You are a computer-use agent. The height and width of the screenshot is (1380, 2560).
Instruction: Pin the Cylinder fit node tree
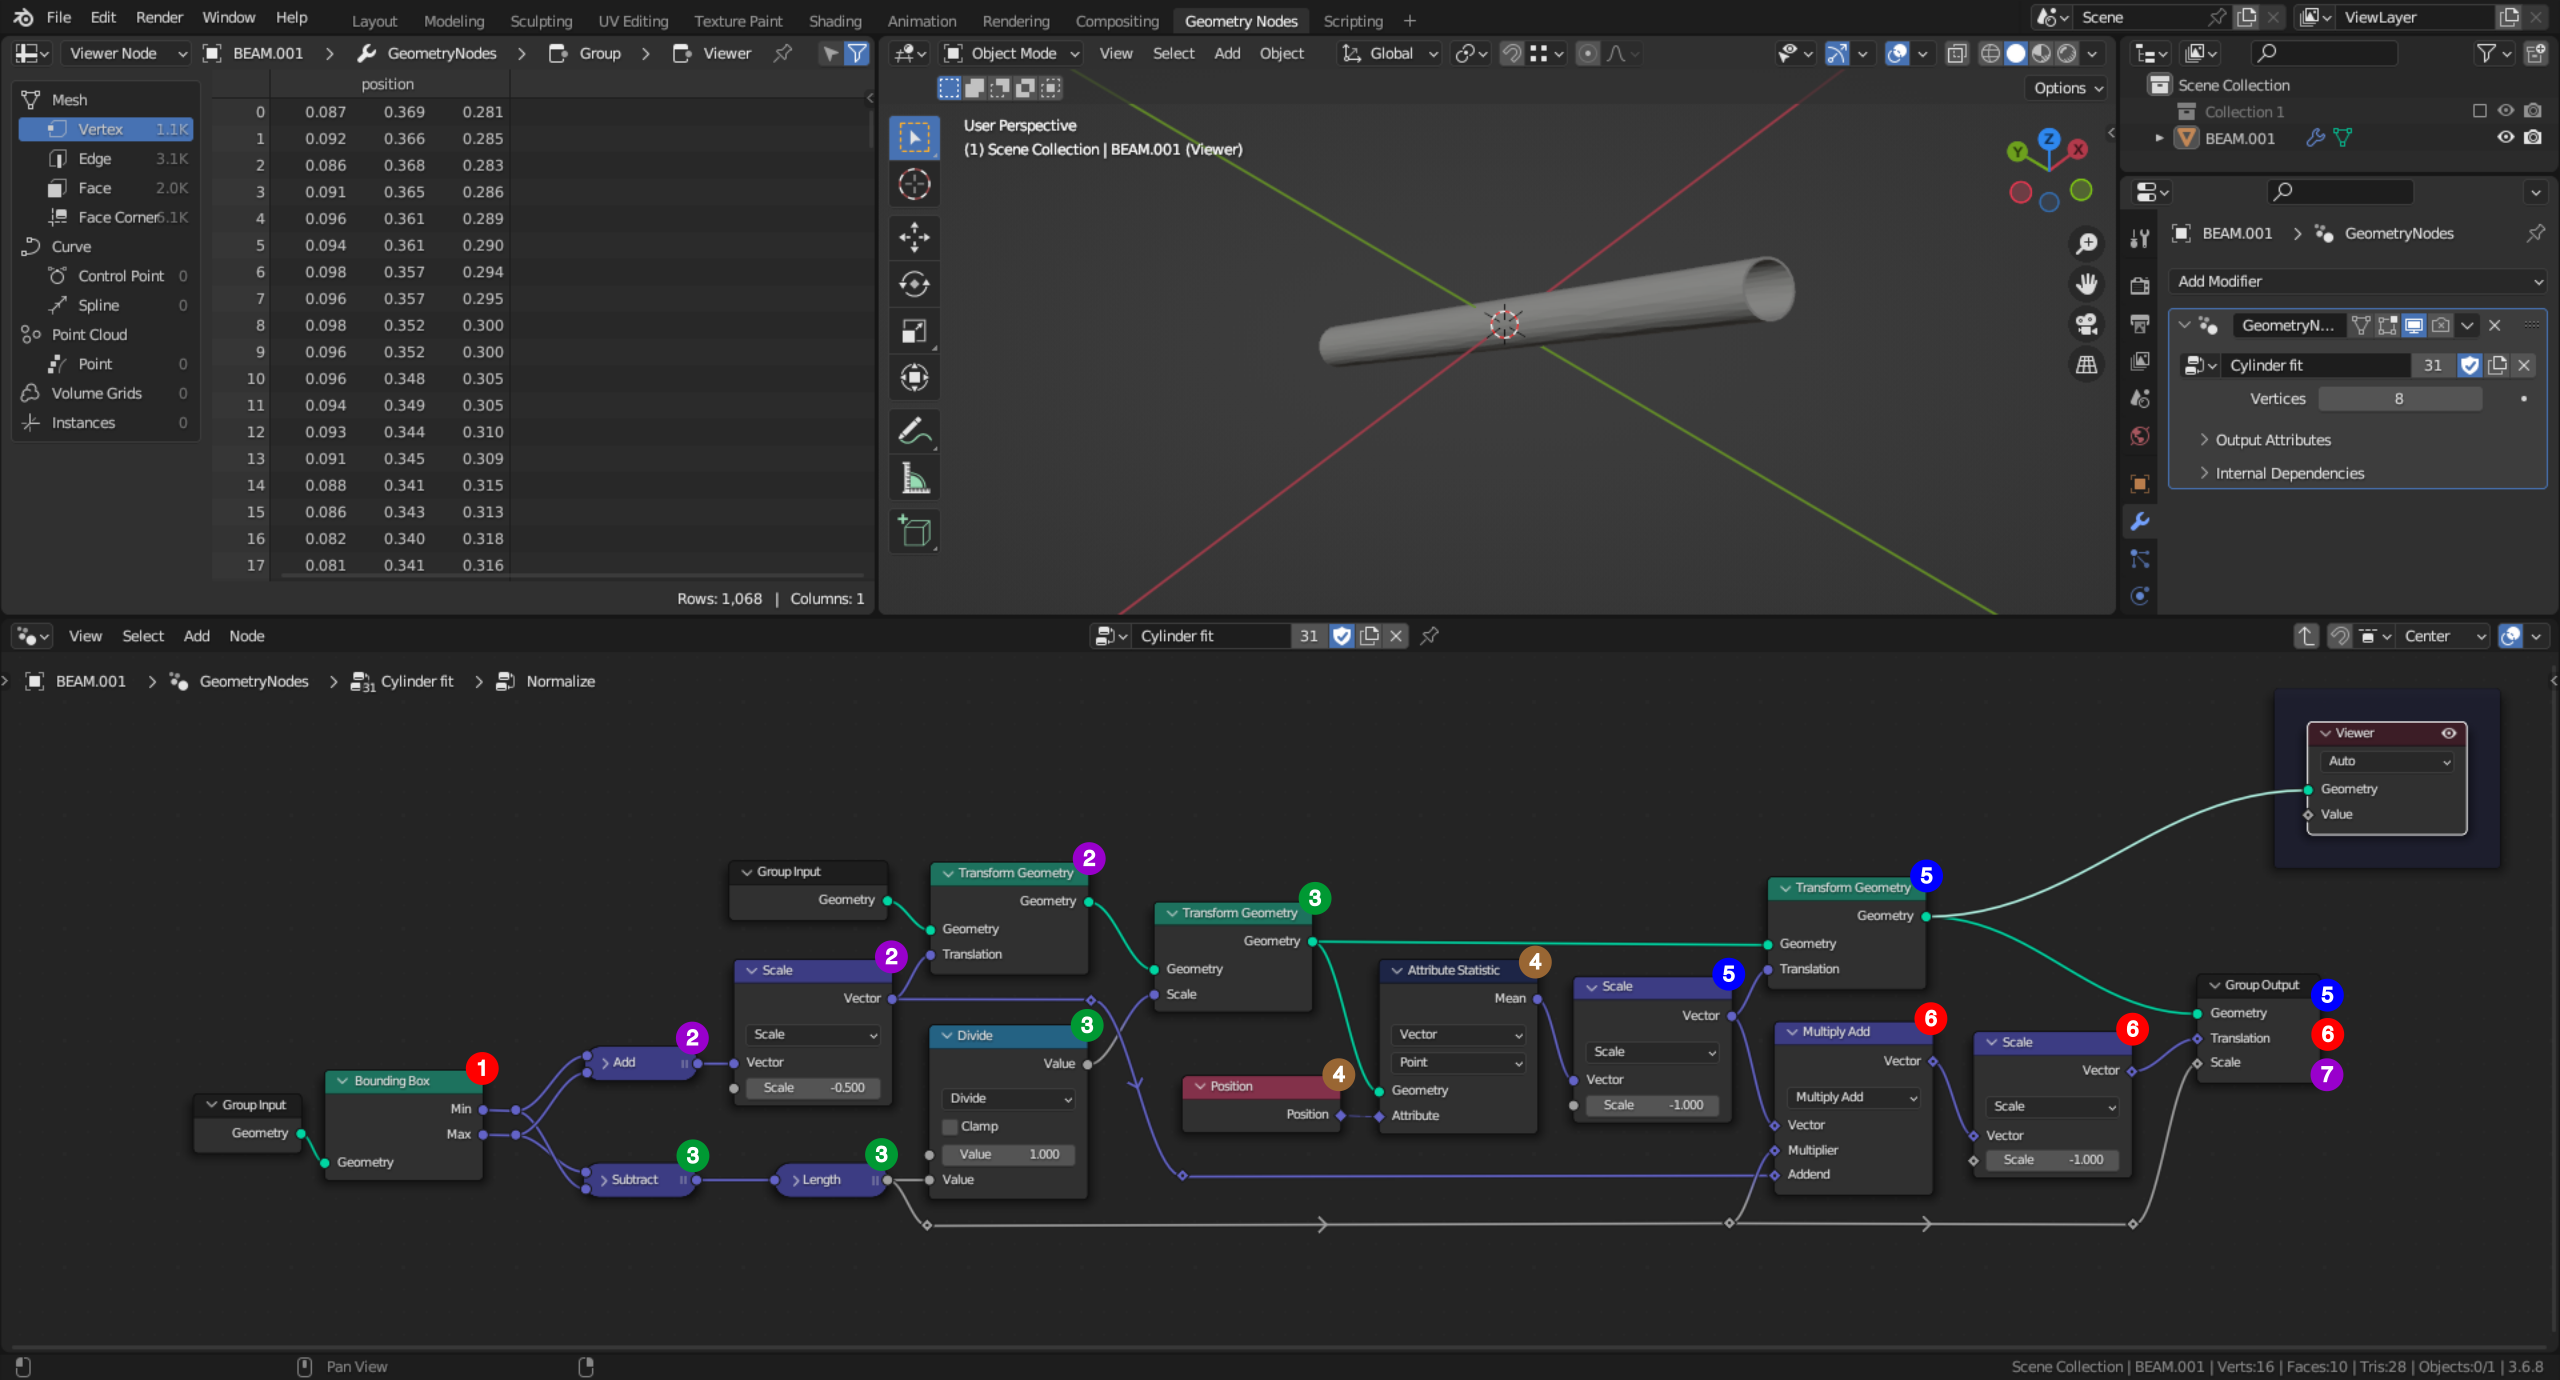tap(1430, 636)
